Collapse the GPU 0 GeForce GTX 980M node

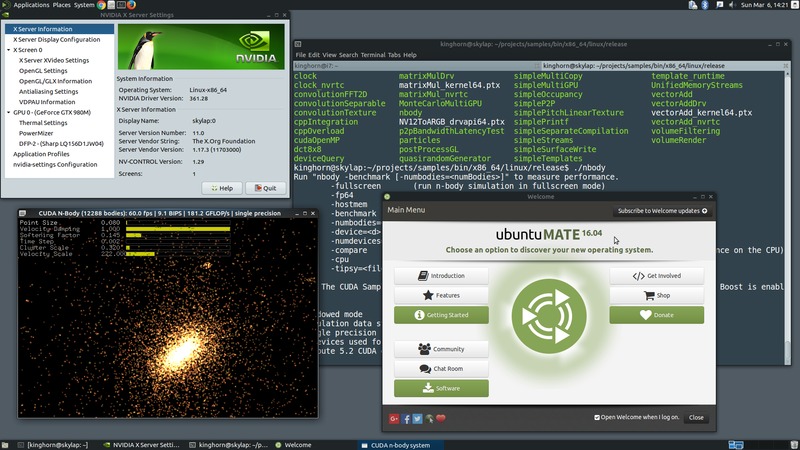(x=9, y=112)
